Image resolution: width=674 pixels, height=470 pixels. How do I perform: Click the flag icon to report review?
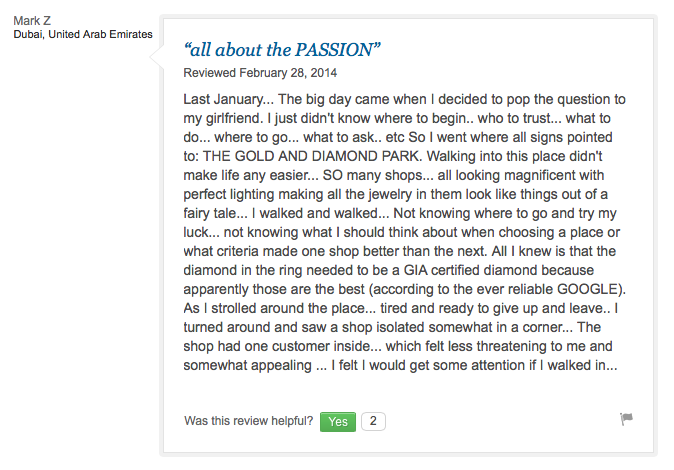click(x=627, y=420)
